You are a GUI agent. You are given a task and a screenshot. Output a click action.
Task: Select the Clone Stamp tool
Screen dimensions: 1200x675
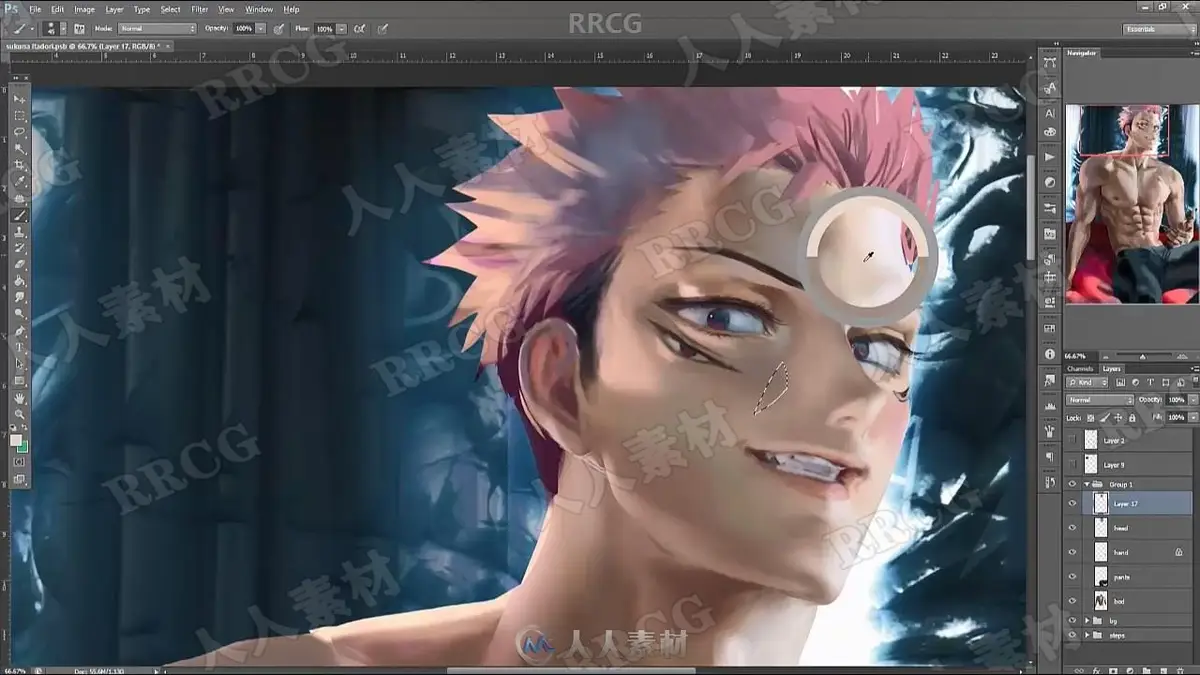click(19, 232)
